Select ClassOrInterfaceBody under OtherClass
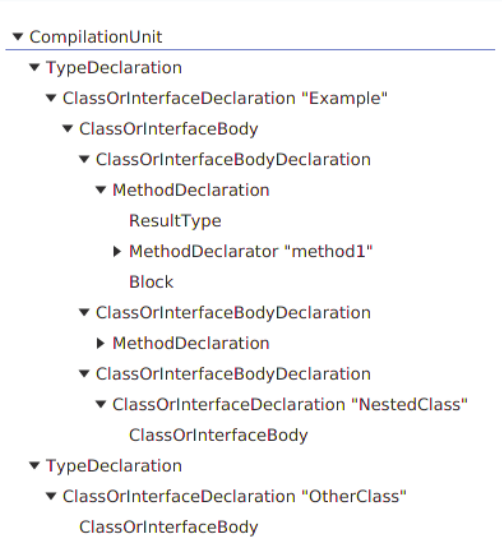The height and width of the screenshot is (555, 502). [169, 527]
